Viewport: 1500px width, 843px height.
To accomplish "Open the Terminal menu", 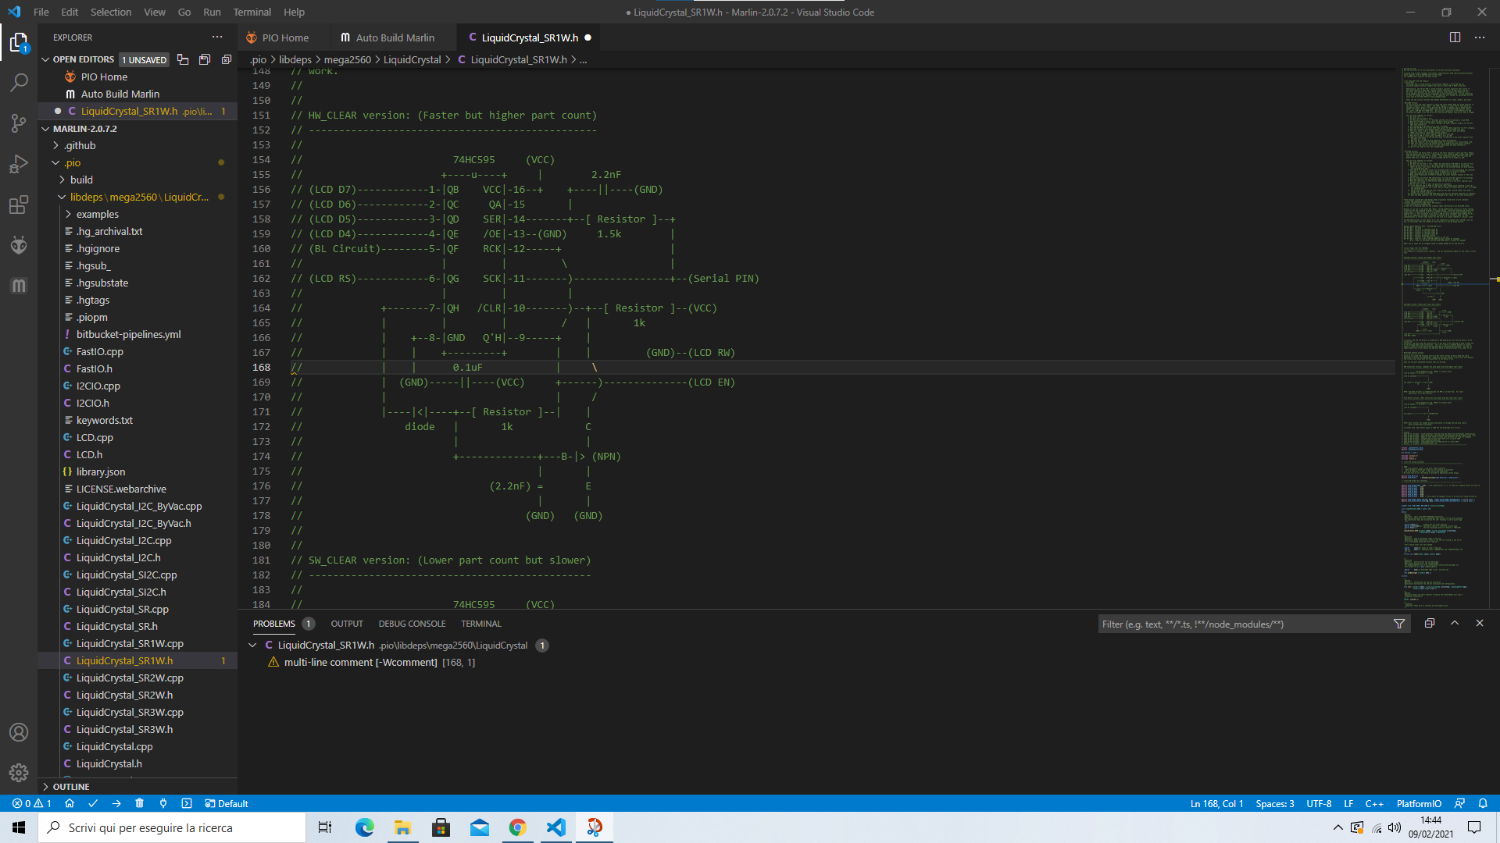I will click(252, 12).
